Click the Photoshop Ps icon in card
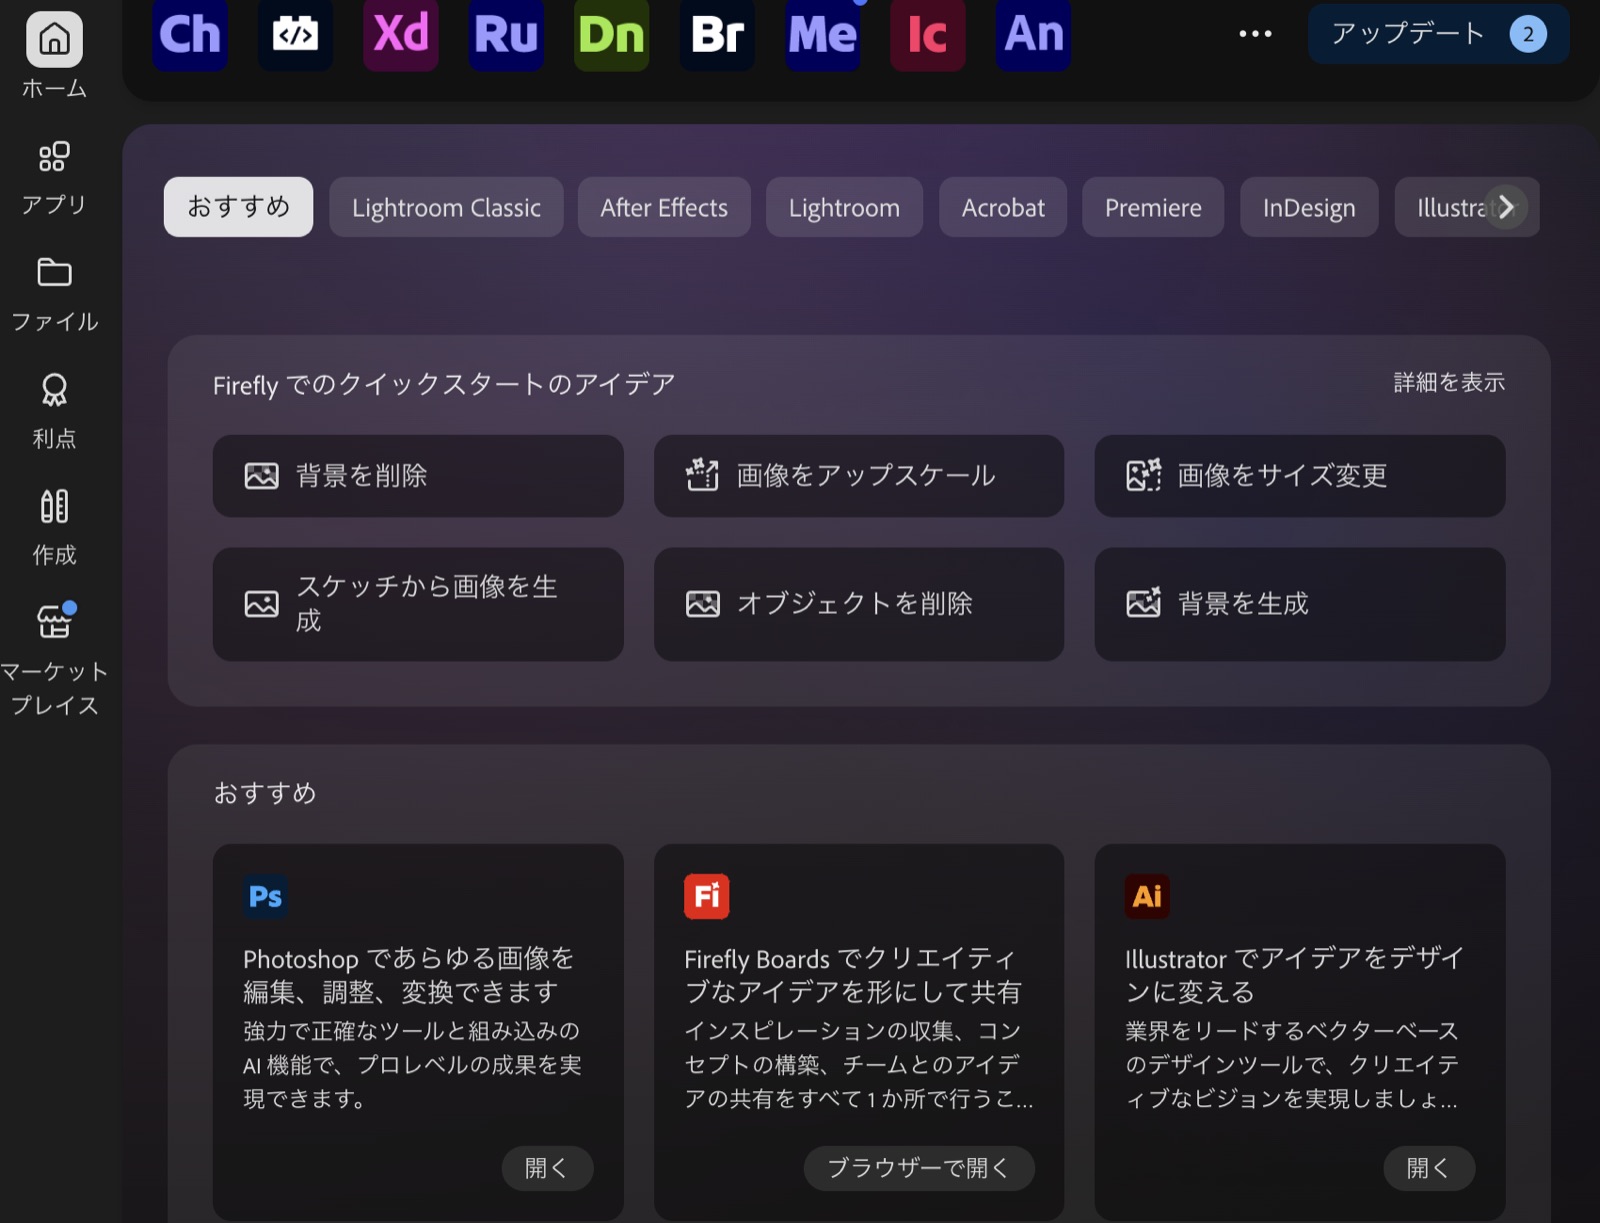 [x=265, y=896]
